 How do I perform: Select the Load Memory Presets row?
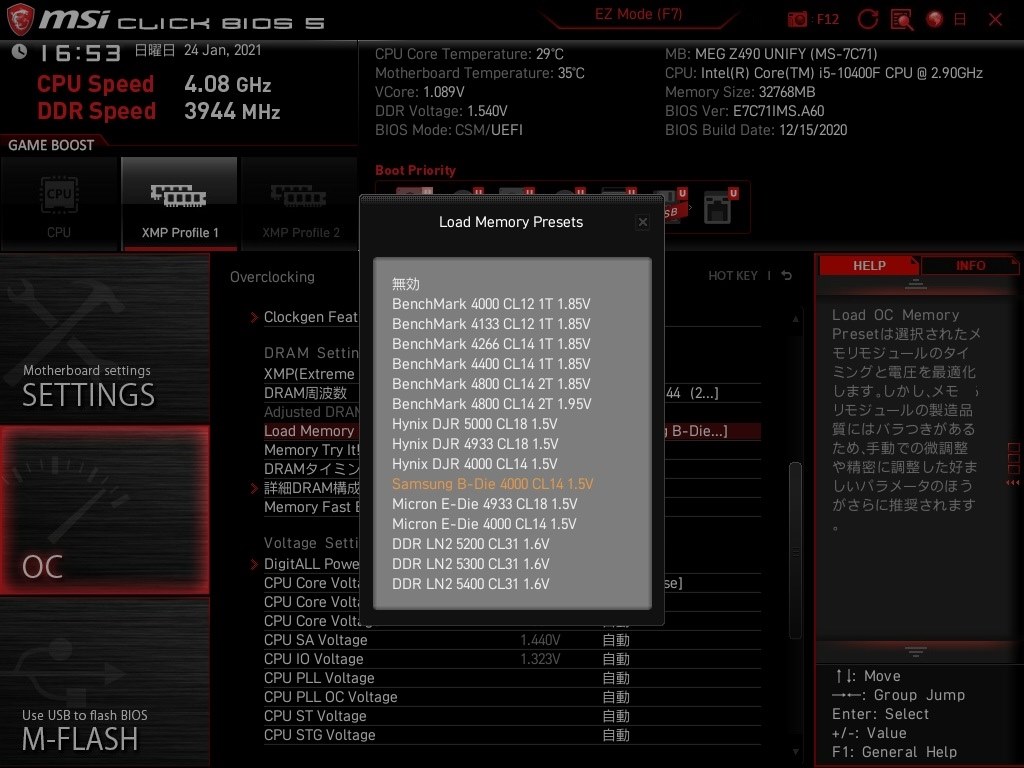[512, 431]
